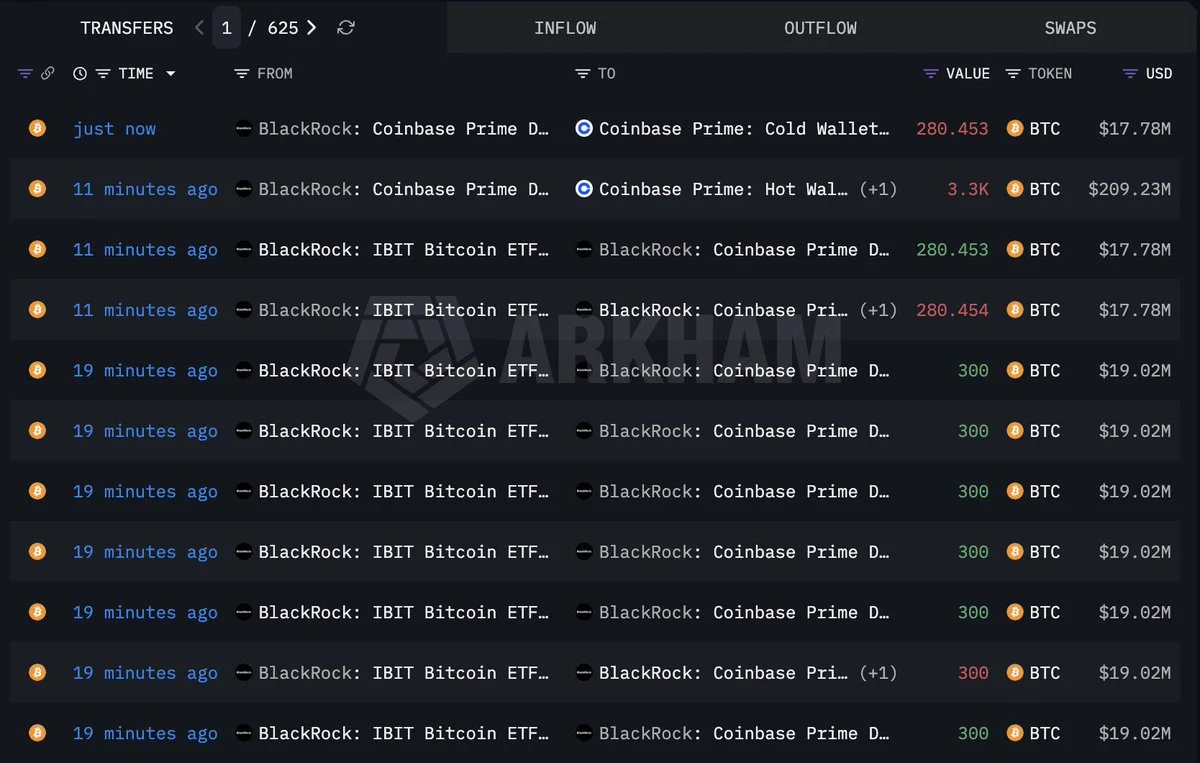Open the leftmost filter icon beside link icon
1200x763 pixels.
[x=25, y=73]
